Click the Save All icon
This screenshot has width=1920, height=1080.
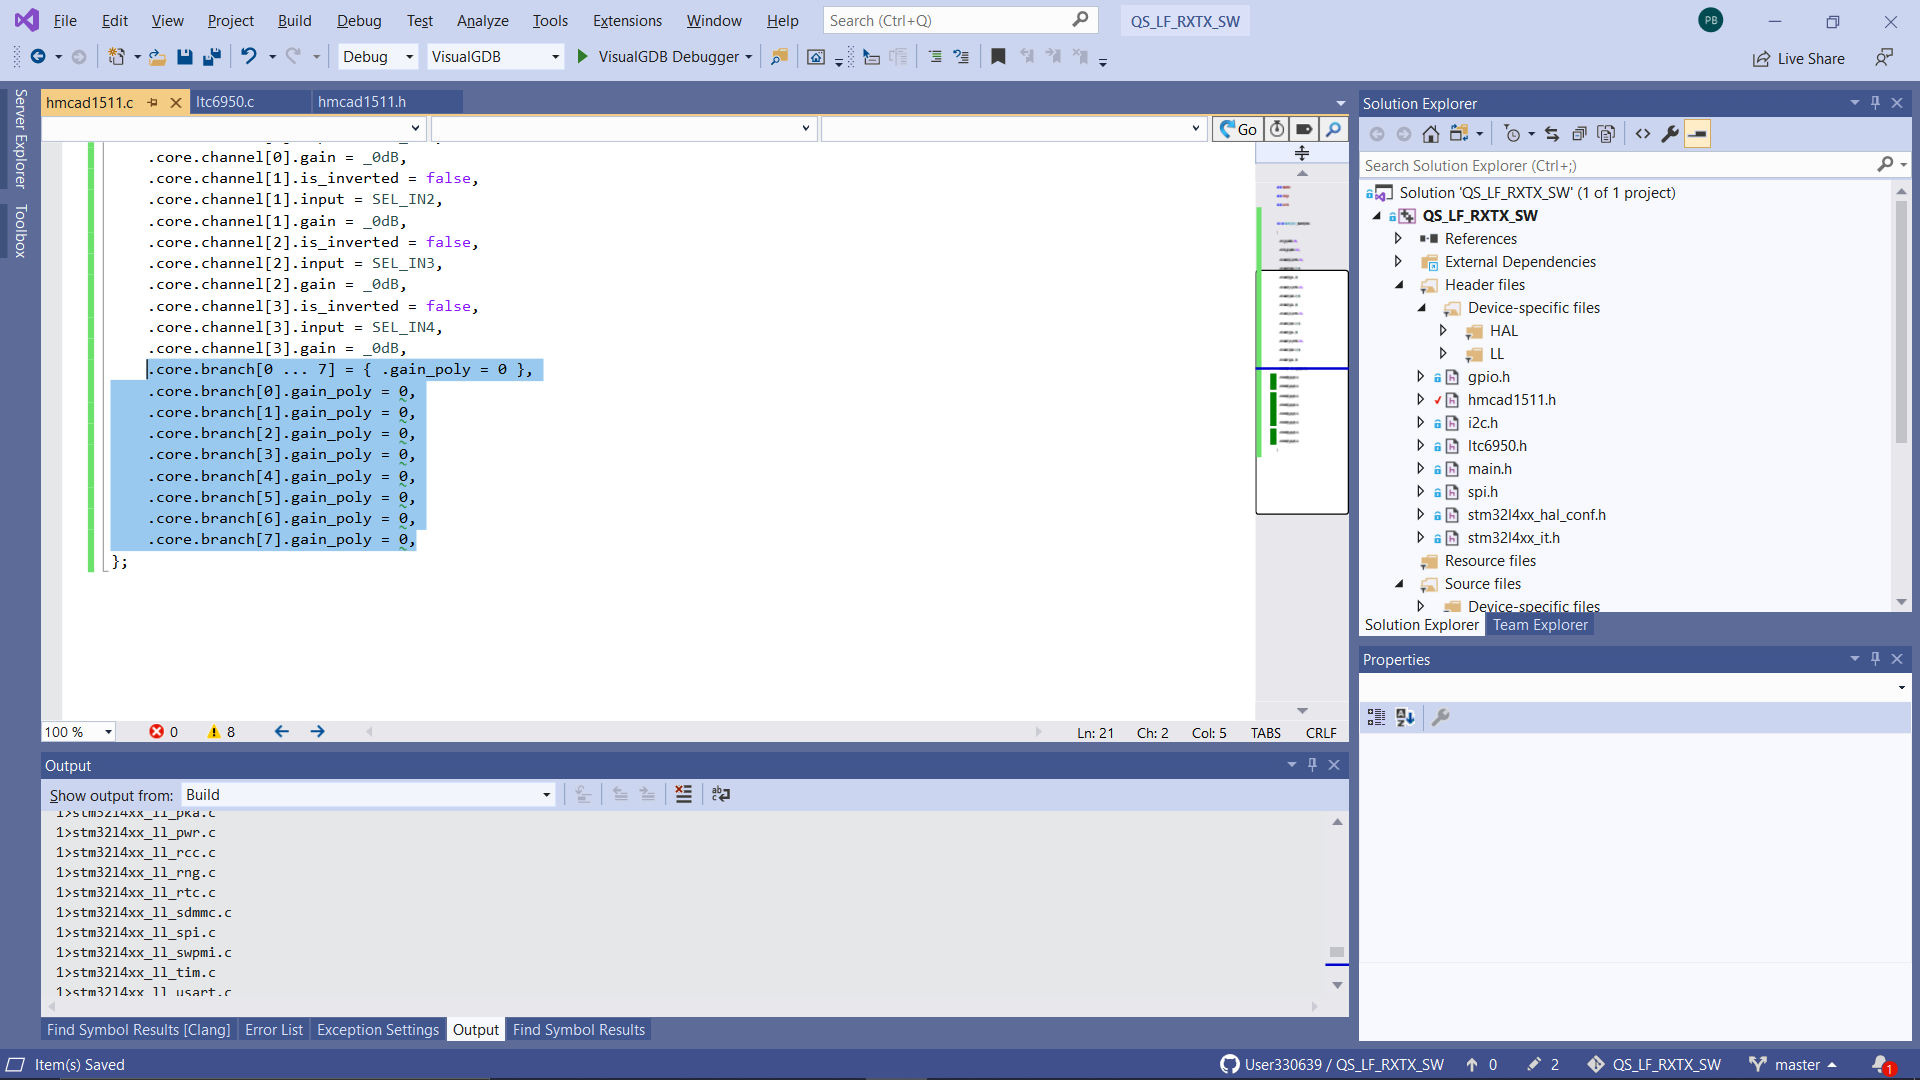coord(211,57)
